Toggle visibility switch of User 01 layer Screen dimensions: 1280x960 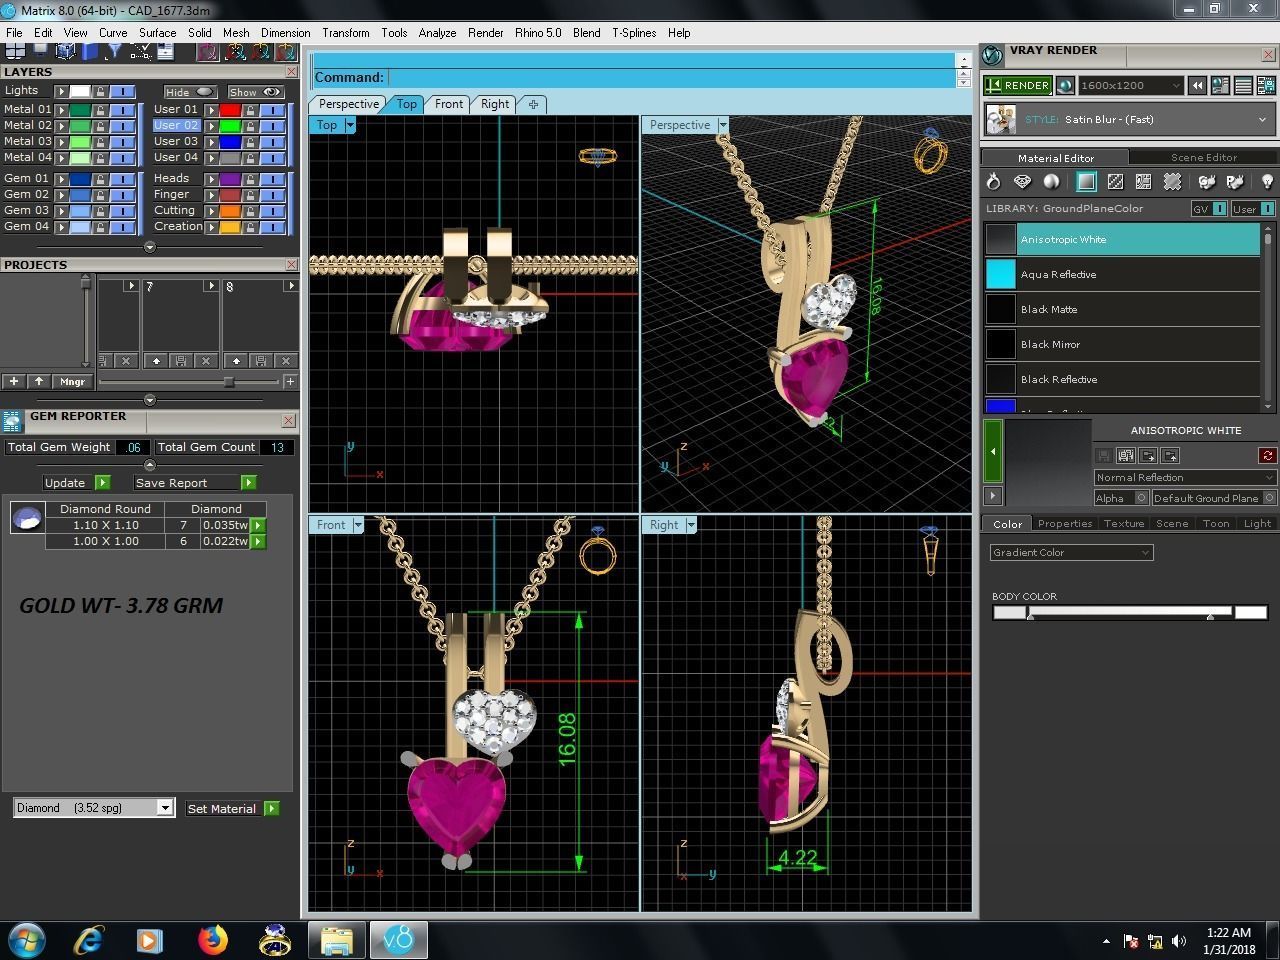pyautogui.click(x=272, y=110)
